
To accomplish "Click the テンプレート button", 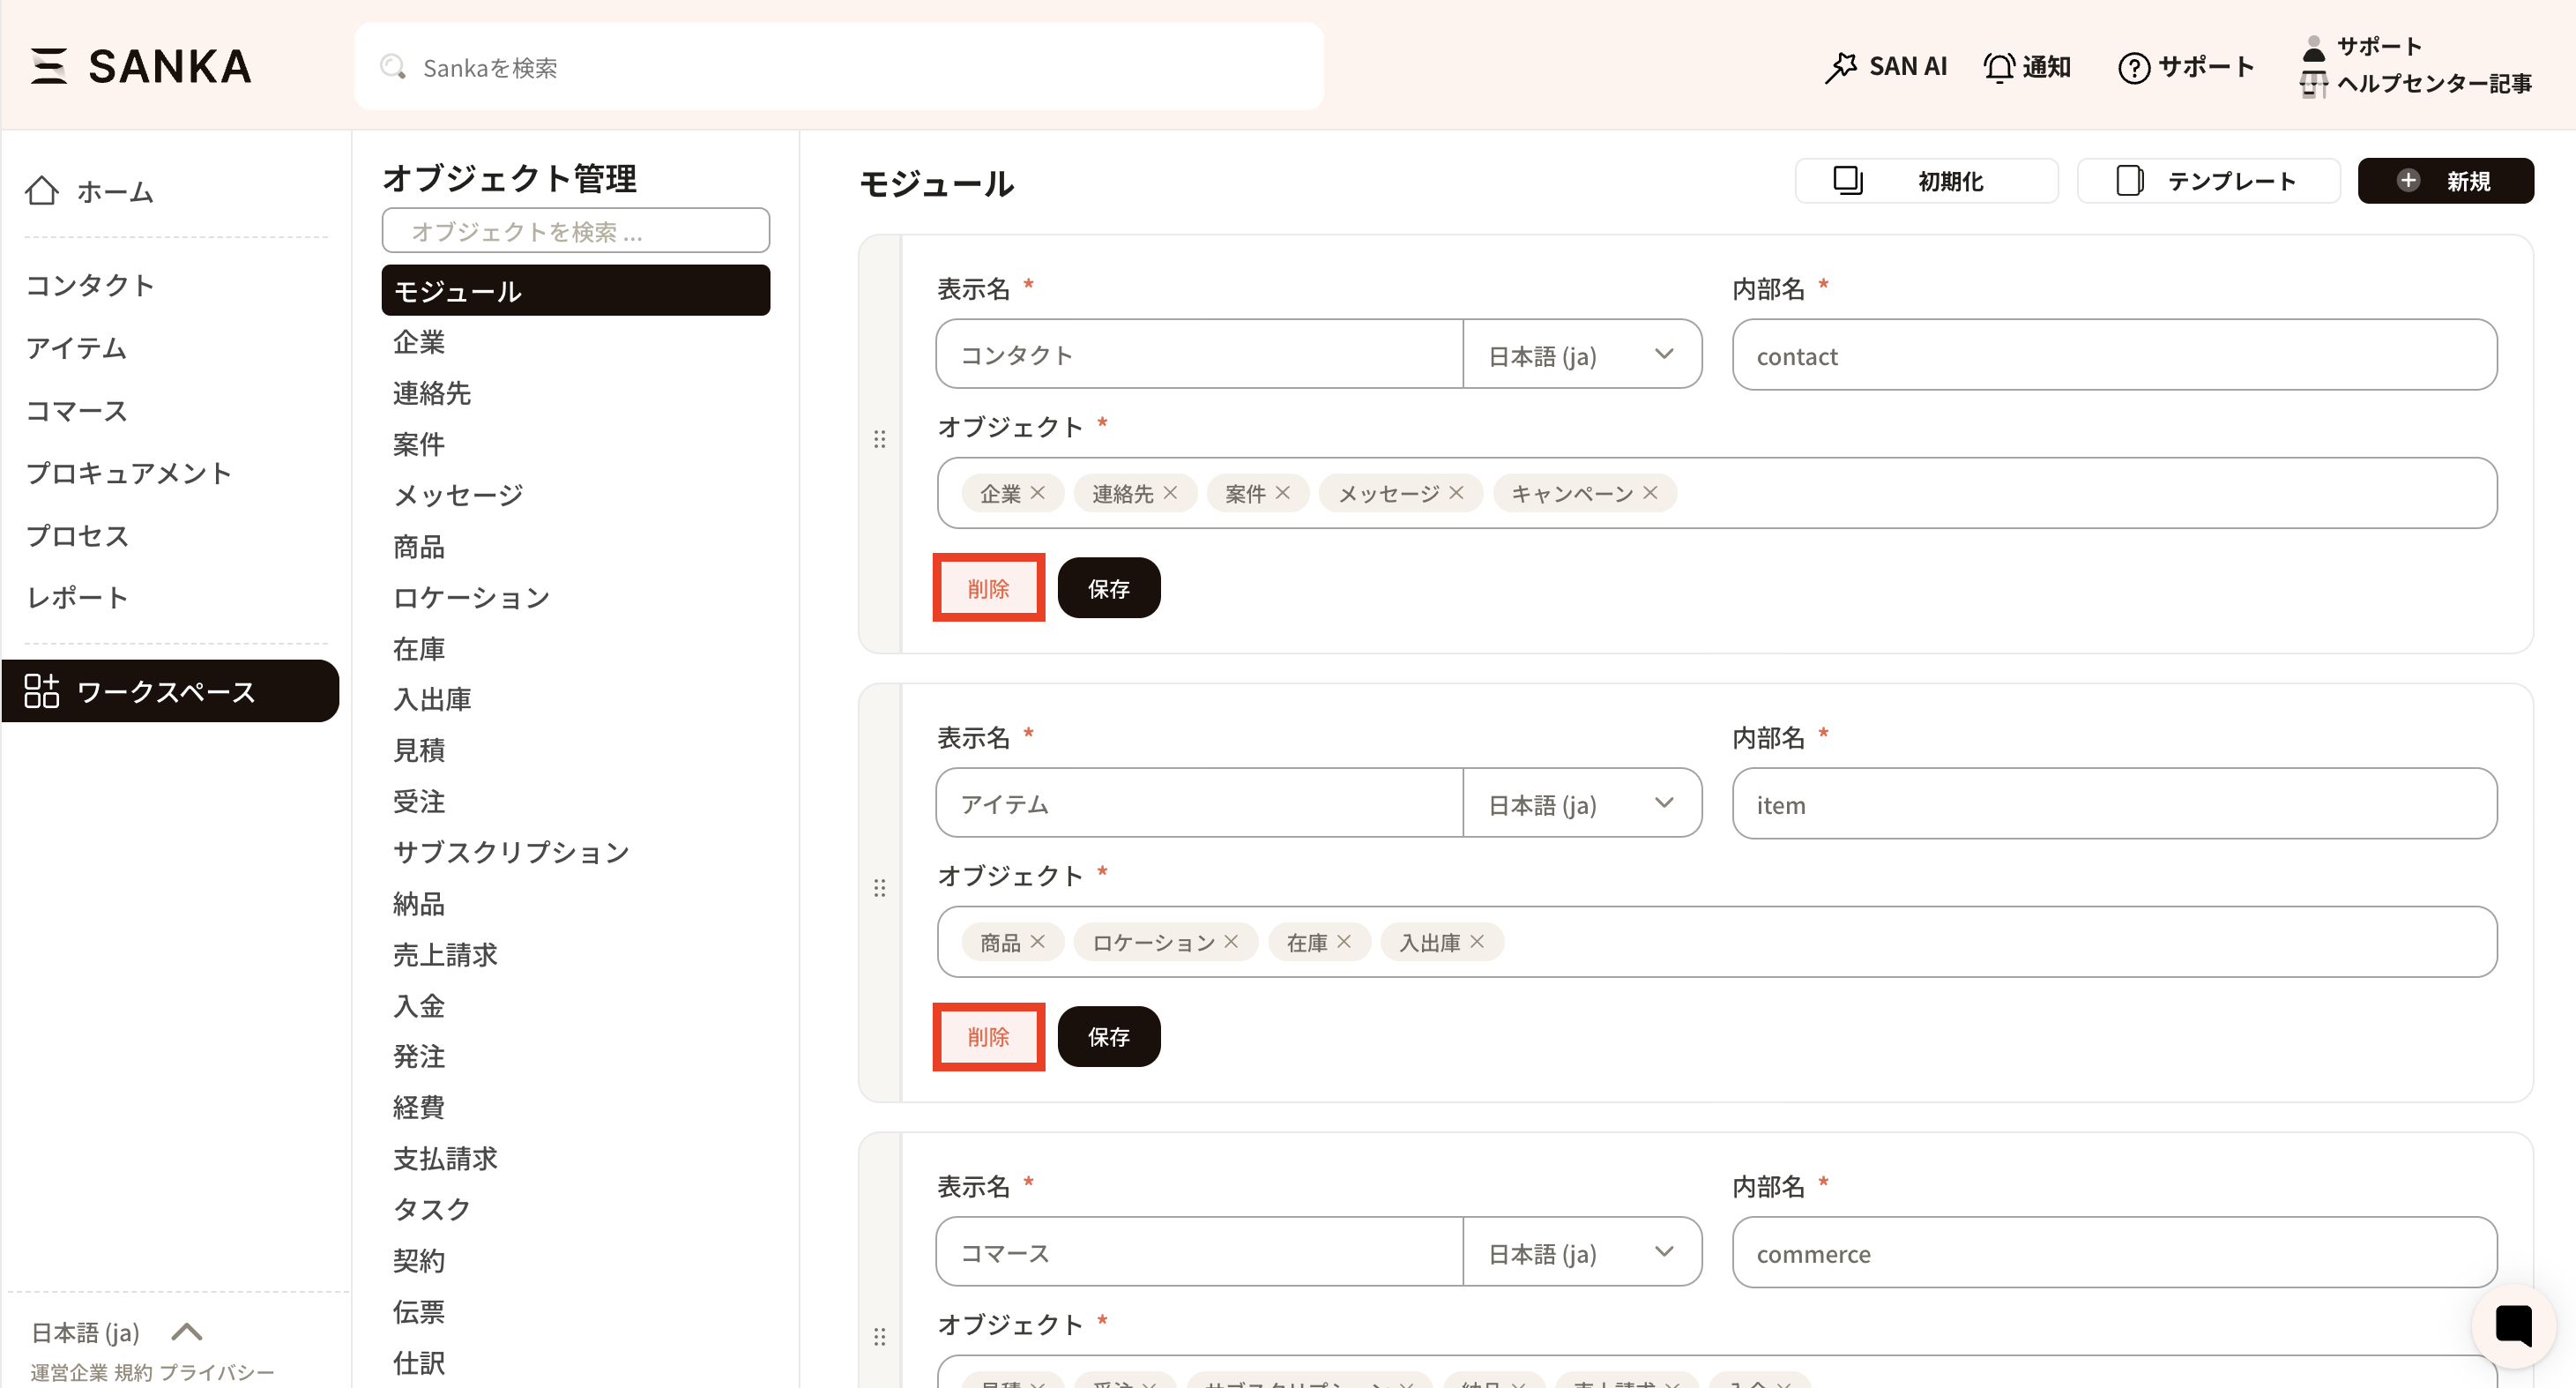I will tap(2208, 181).
